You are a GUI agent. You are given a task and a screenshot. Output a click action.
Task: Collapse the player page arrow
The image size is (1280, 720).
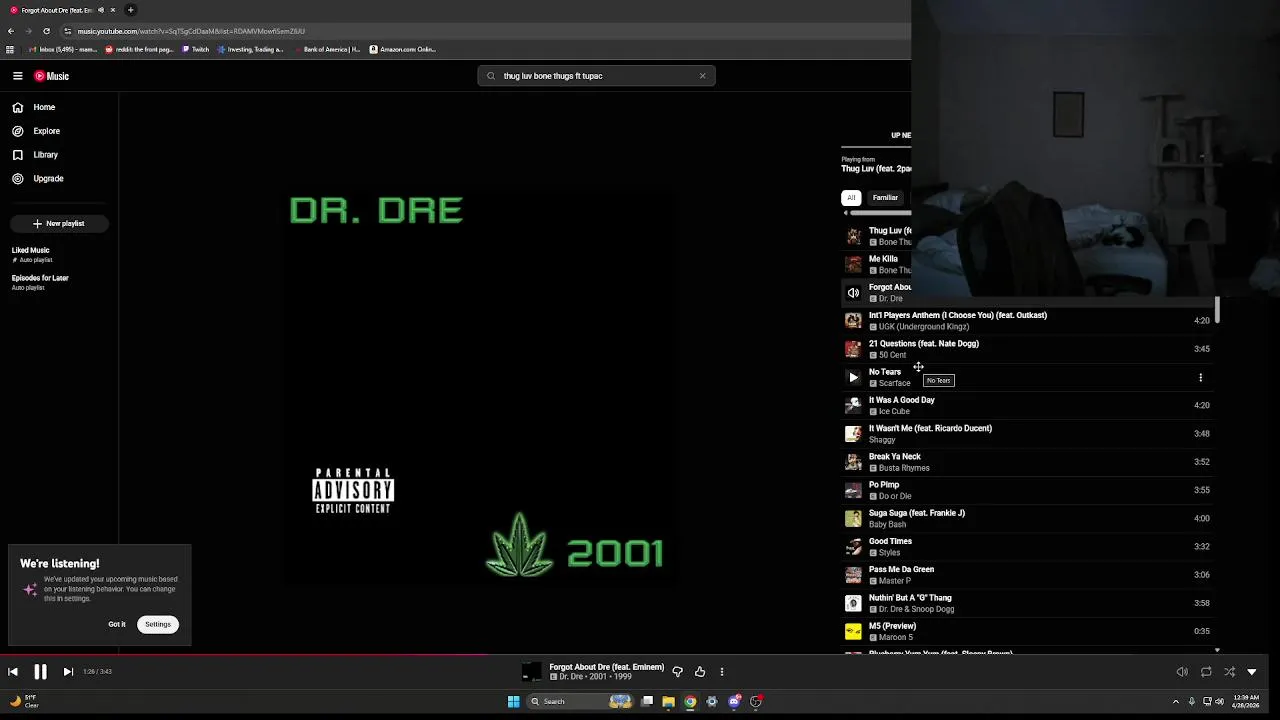click(x=1252, y=672)
